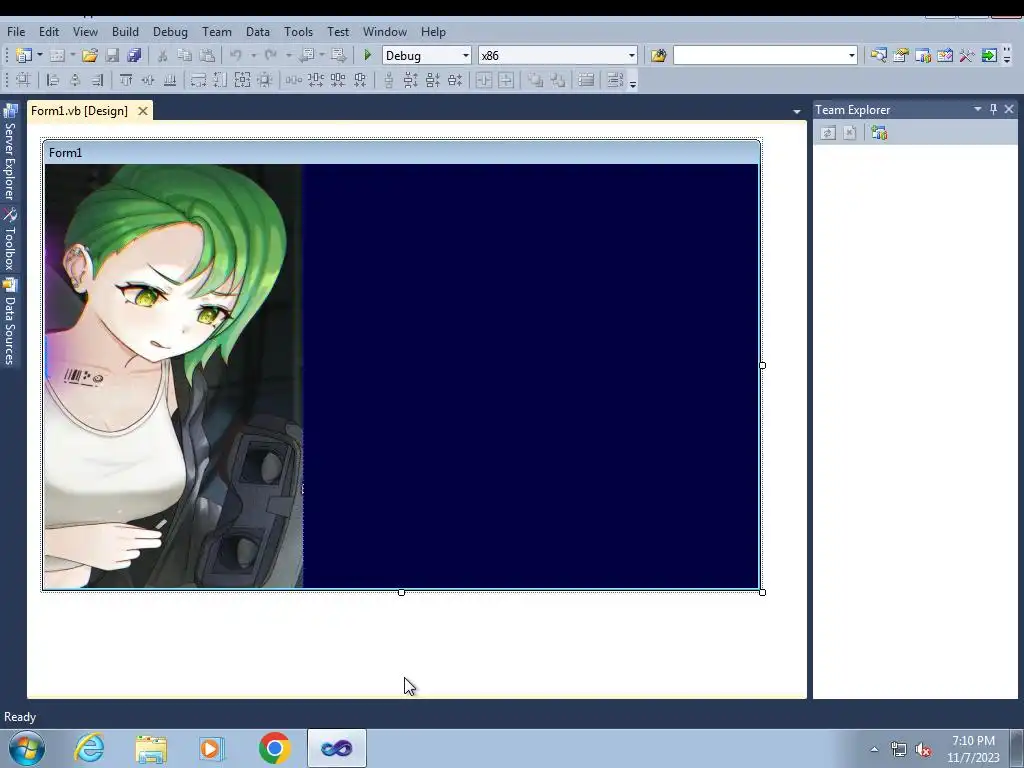Select the Form1.vb [Design] tab
The image size is (1024, 768).
pyautogui.click(x=80, y=110)
